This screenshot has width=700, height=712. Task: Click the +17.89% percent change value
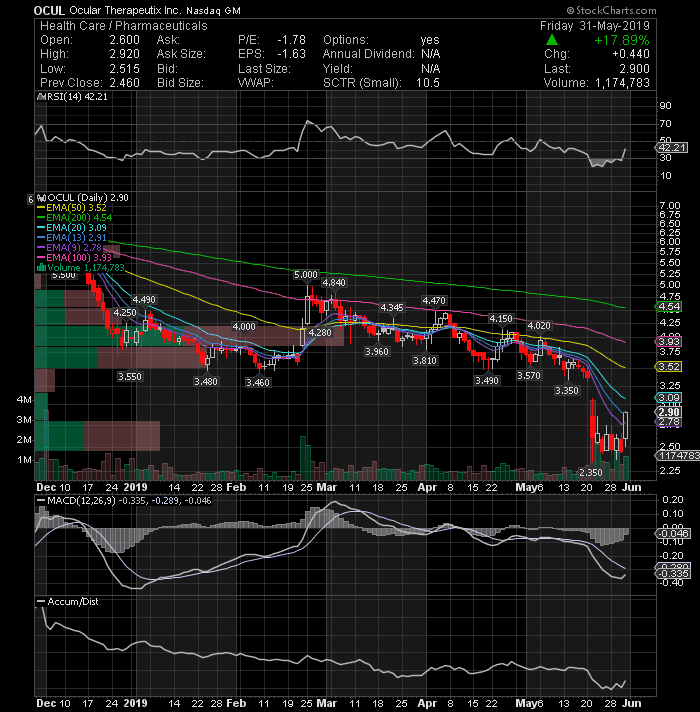pyautogui.click(x=621, y=40)
